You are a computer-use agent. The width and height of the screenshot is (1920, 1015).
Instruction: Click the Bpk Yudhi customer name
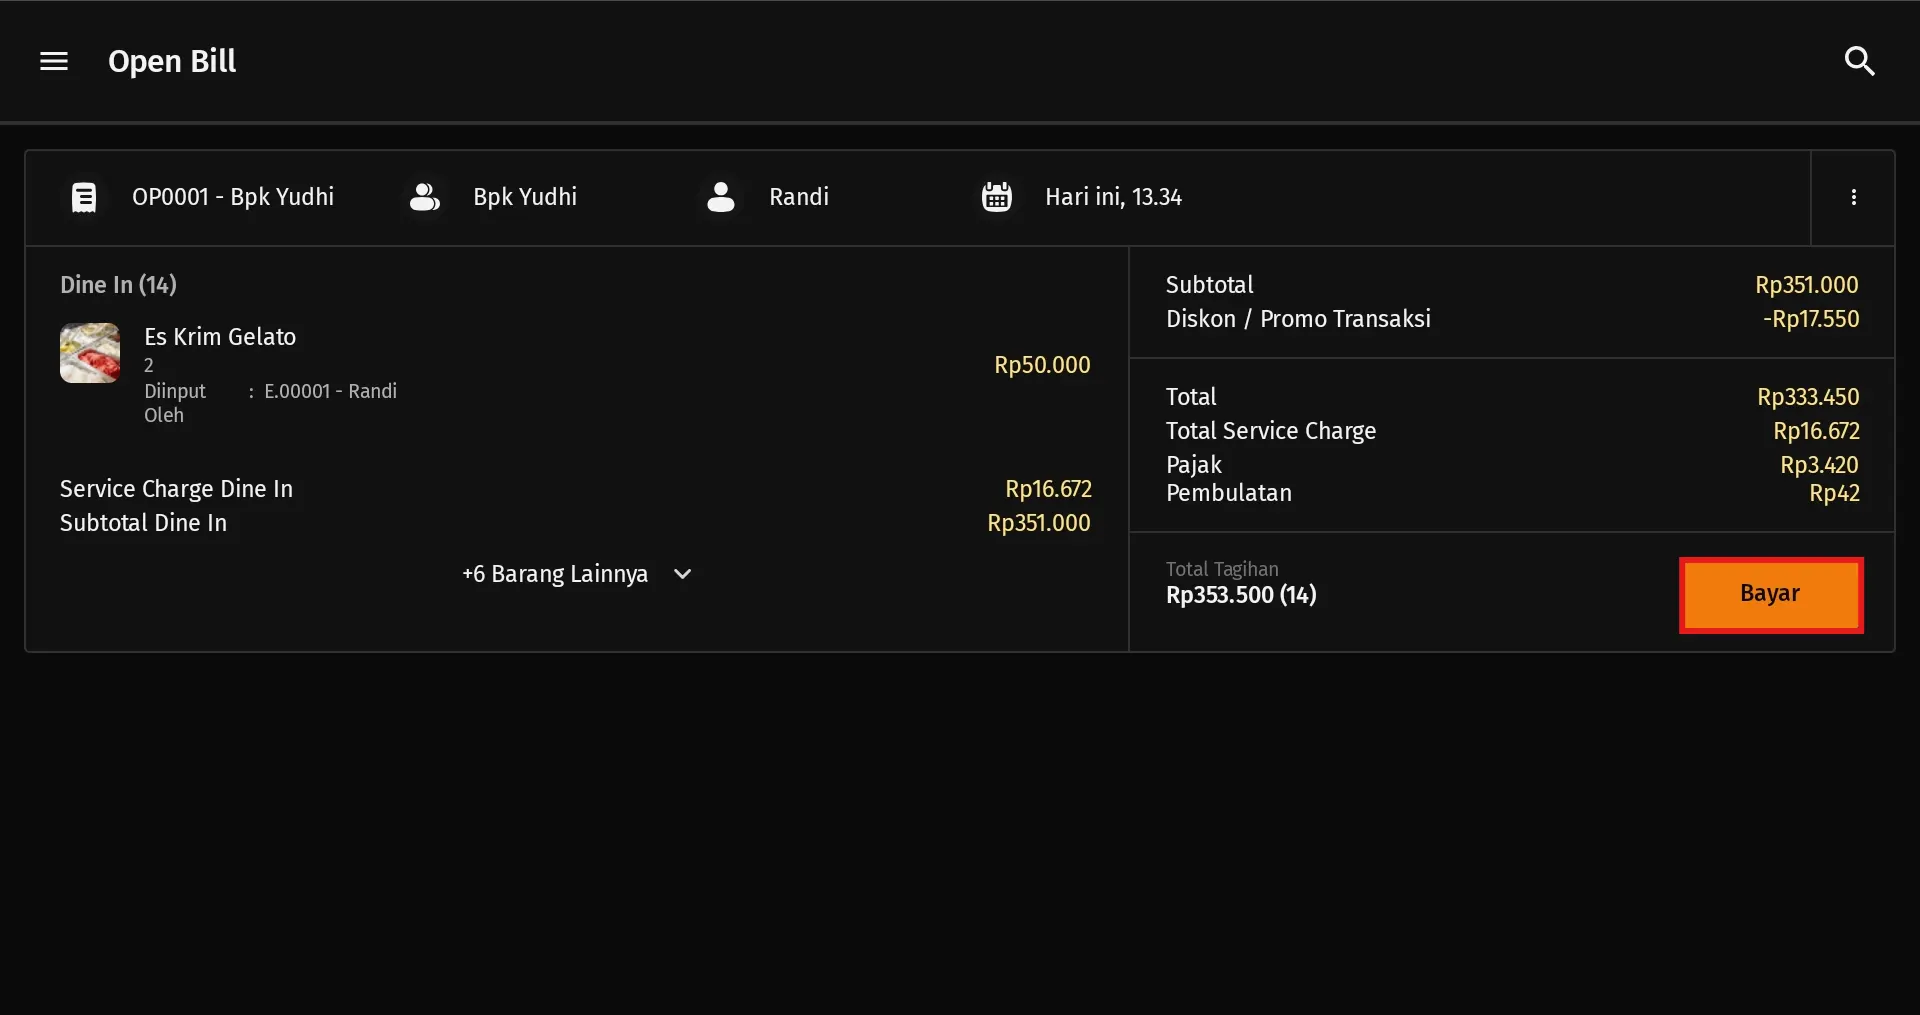coord(525,197)
